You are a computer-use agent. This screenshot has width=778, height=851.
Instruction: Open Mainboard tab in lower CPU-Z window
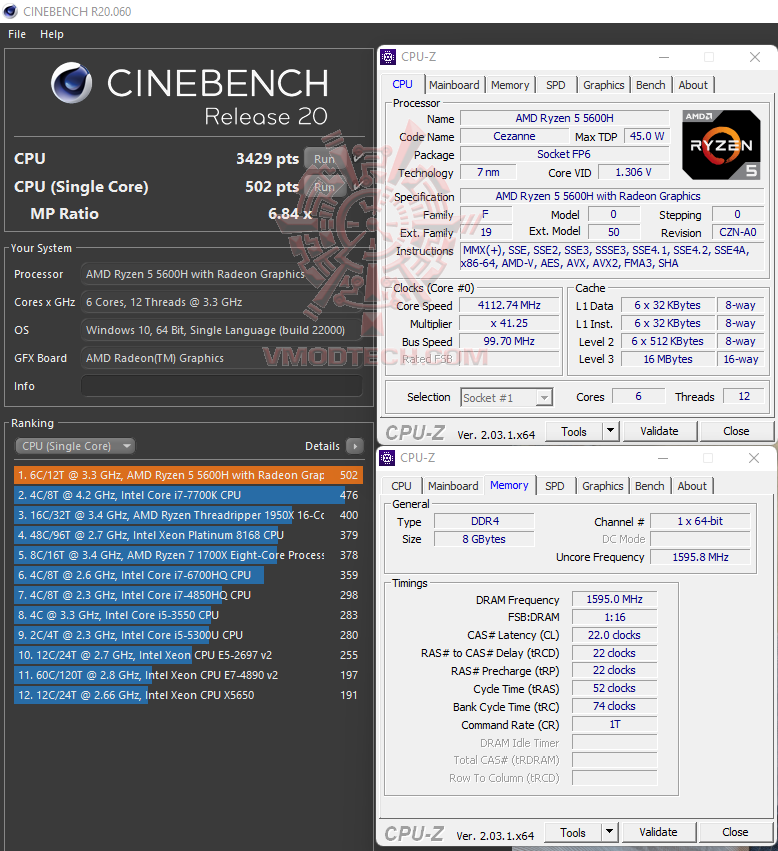click(453, 486)
